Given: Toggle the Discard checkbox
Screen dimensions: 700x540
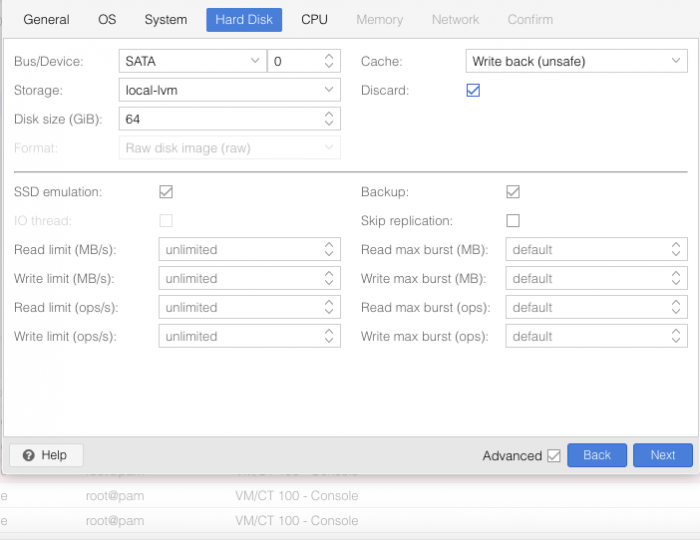Looking at the screenshot, I should [474, 90].
